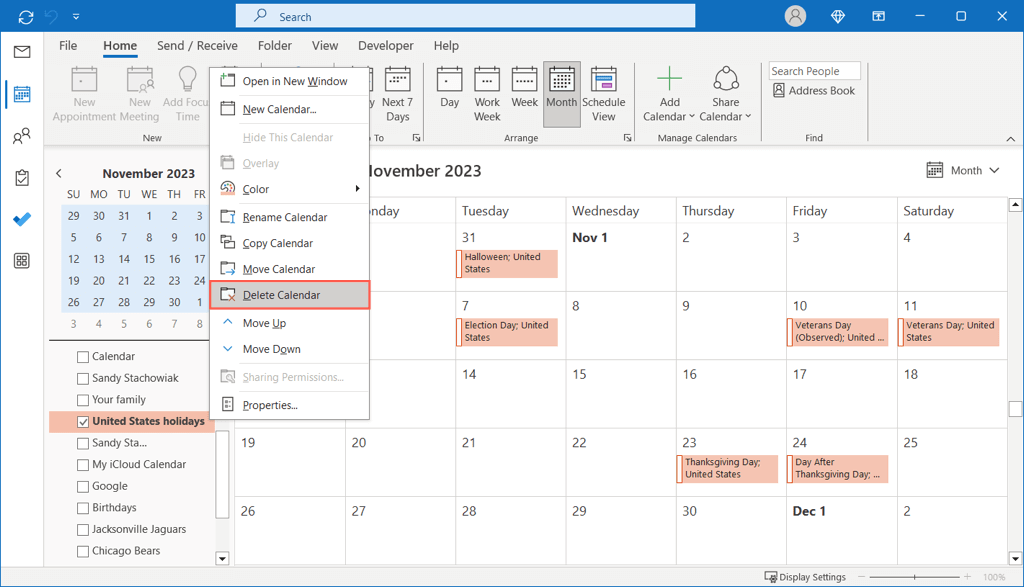Screen dimensions: 1024x587
Task: Click the Undo arrow in title bar
Action: 51,16
